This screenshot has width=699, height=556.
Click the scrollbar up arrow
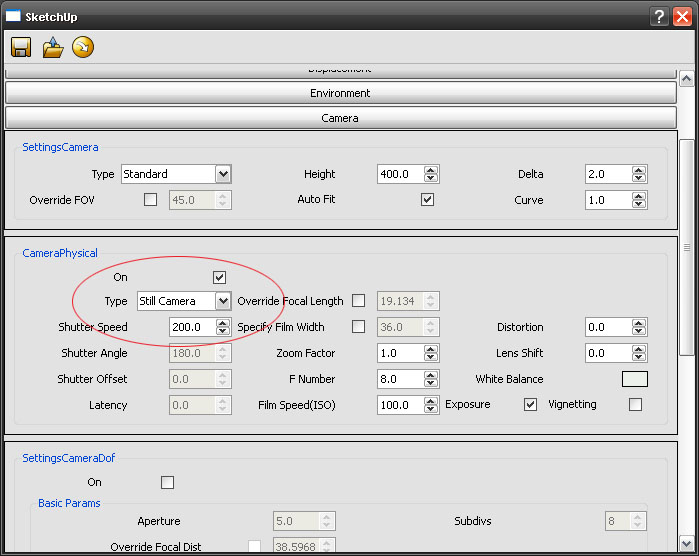(687, 79)
